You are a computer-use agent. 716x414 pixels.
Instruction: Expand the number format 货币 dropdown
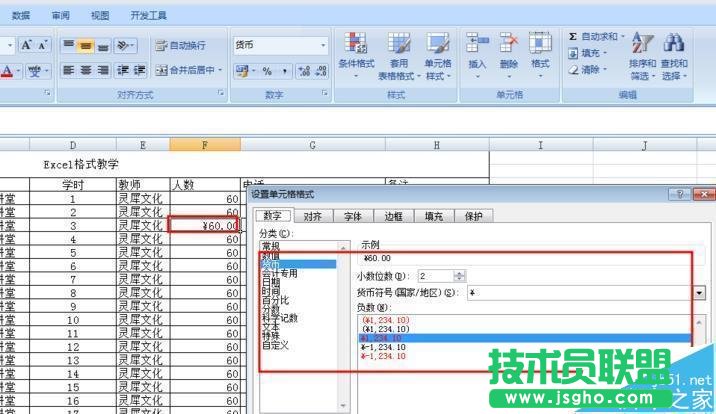pos(323,45)
